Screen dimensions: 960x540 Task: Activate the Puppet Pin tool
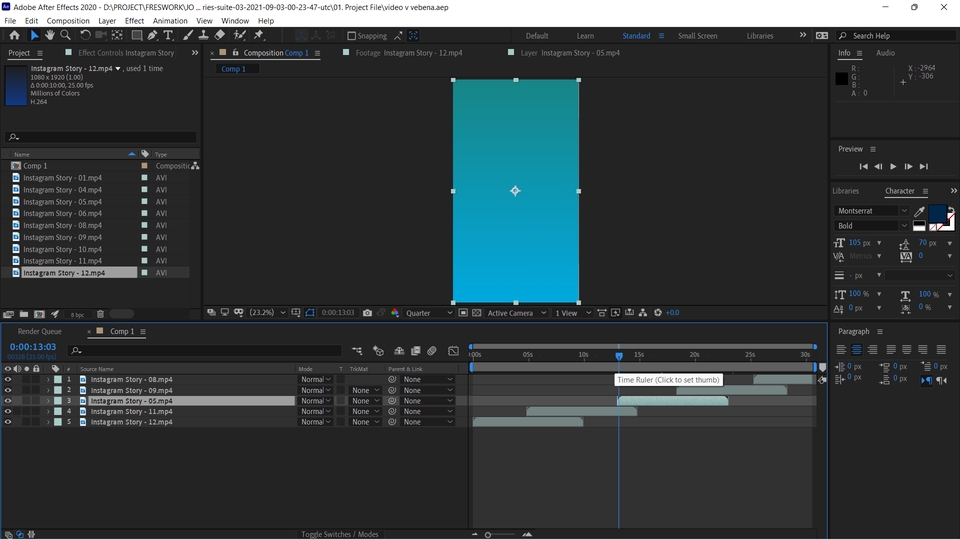coord(259,36)
